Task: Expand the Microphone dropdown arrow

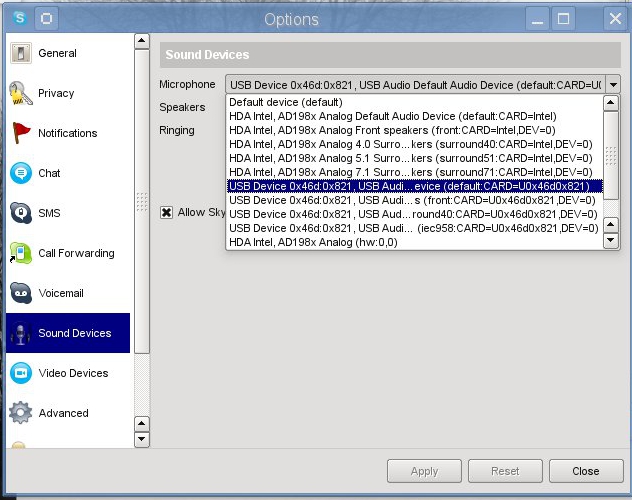Action: 613,85
